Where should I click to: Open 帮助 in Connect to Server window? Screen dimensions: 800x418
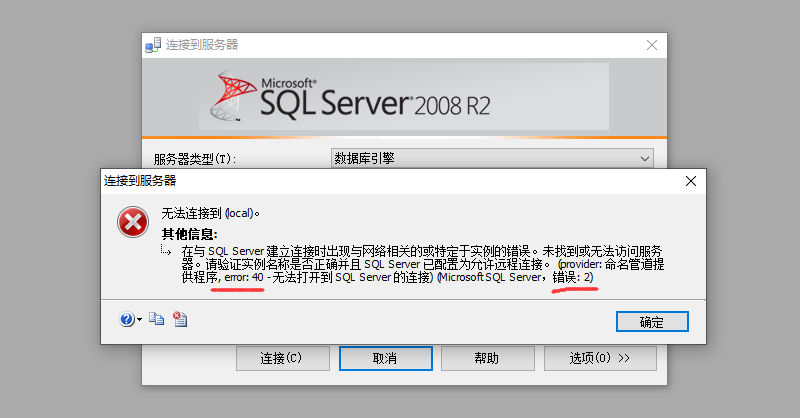tap(488, 358)
